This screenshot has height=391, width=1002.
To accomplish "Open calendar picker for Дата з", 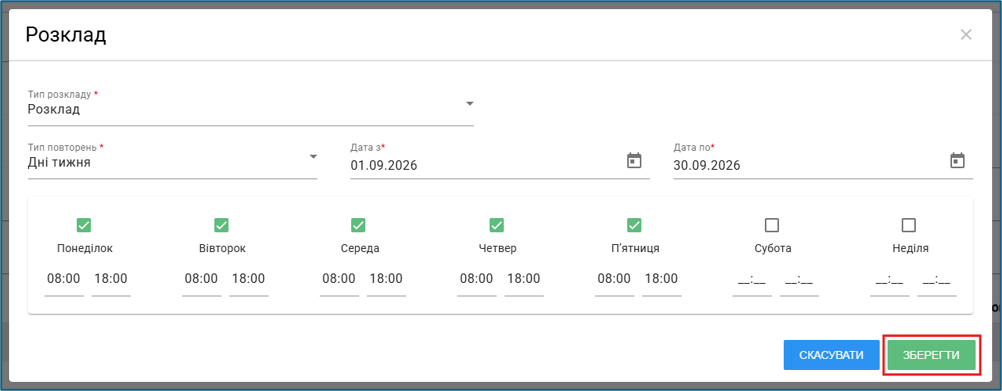I will point(634,160).
